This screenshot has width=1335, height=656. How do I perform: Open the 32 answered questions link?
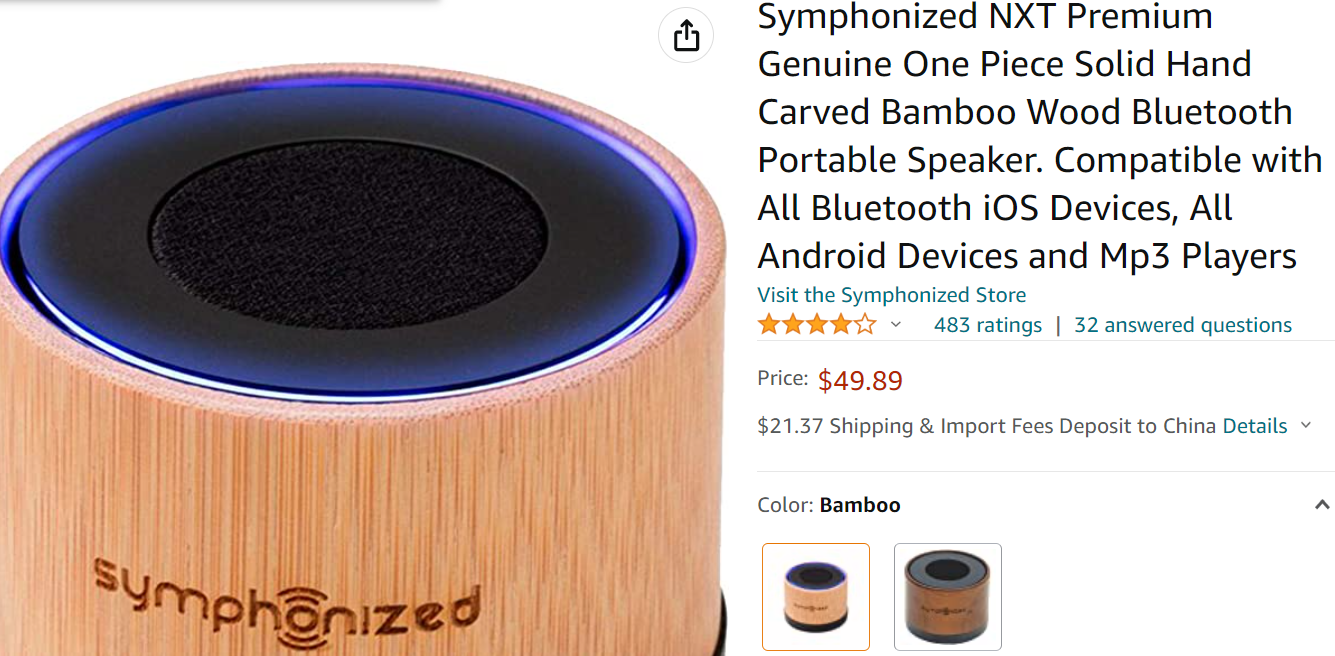pos(1183,325)
